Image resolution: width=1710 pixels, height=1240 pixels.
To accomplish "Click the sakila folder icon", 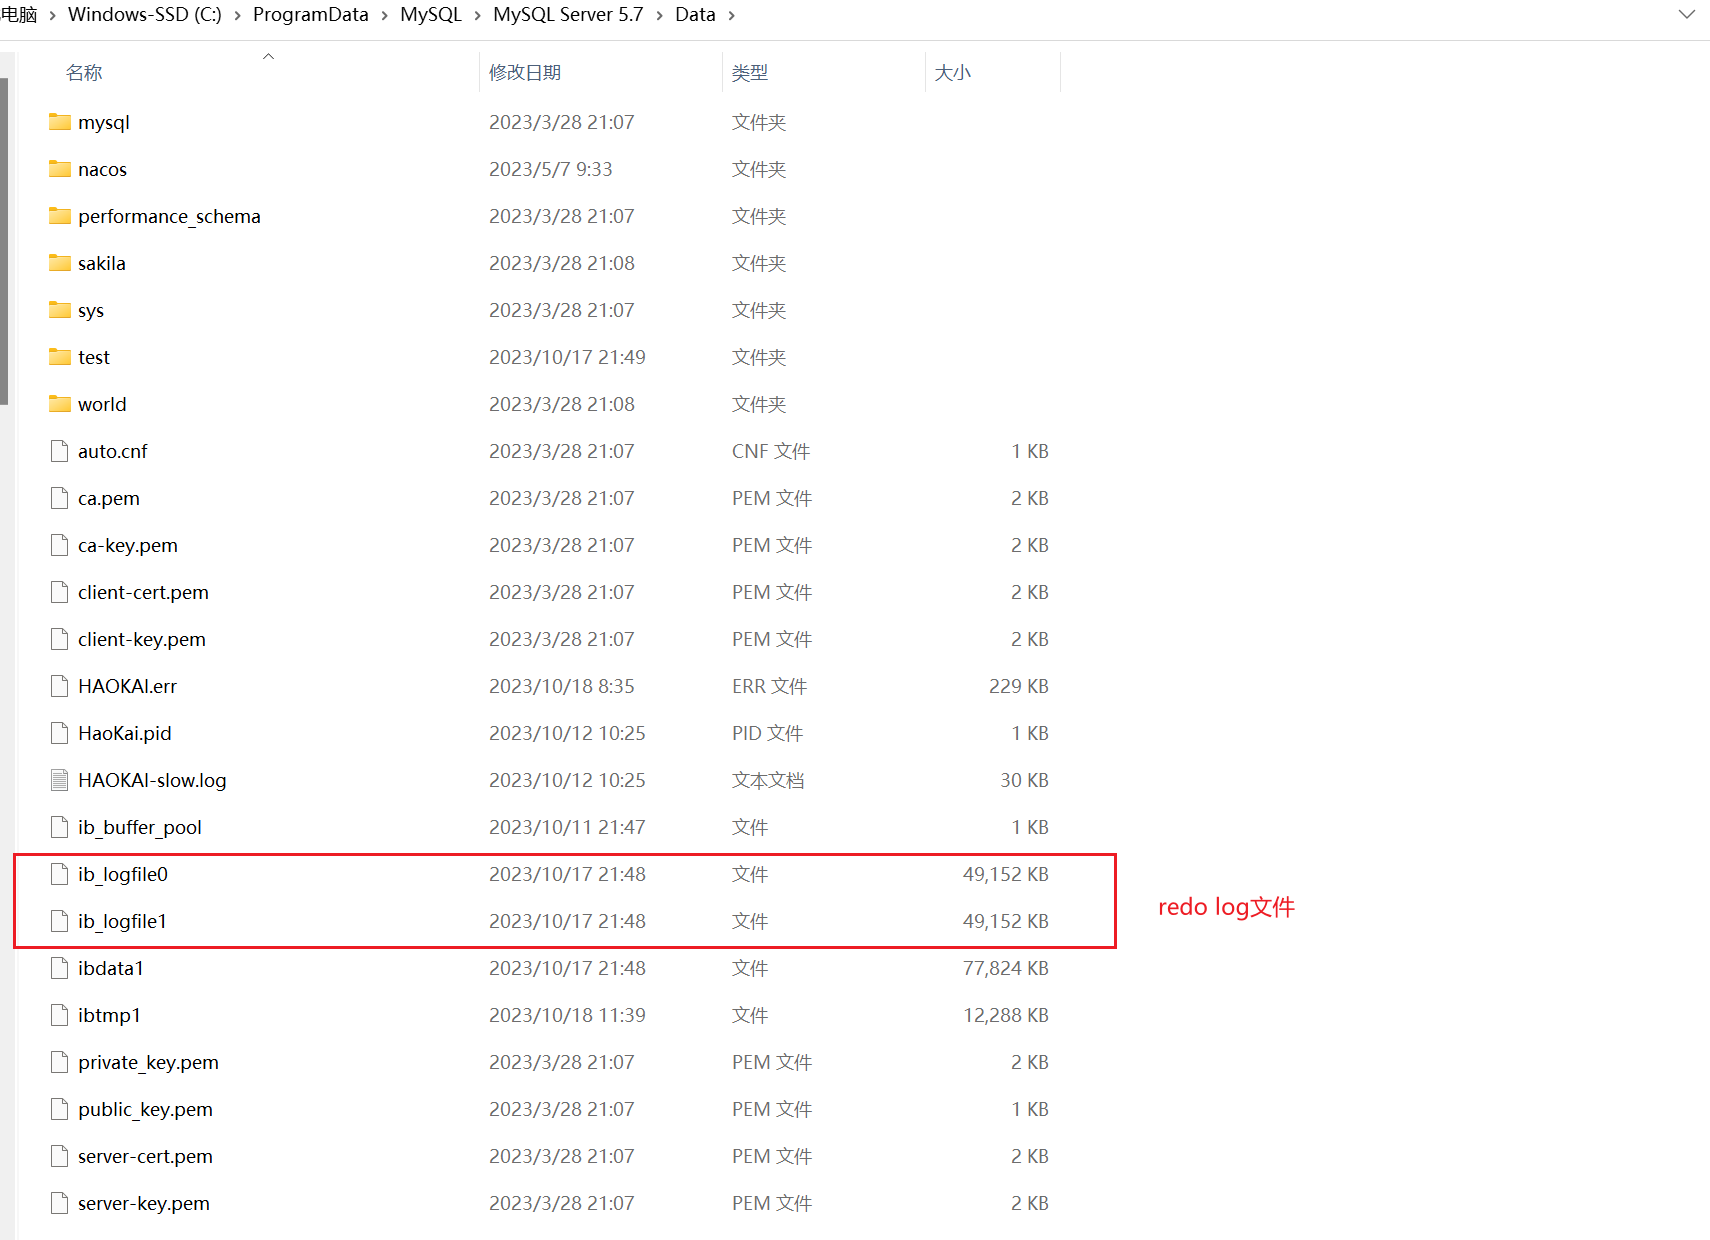I will 60,263.
